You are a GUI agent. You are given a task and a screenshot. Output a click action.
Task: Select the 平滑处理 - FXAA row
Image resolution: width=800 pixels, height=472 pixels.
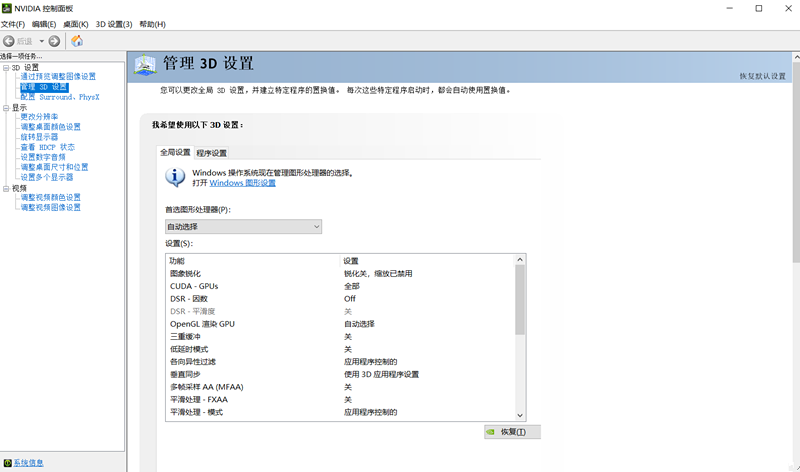coord(340,400)
